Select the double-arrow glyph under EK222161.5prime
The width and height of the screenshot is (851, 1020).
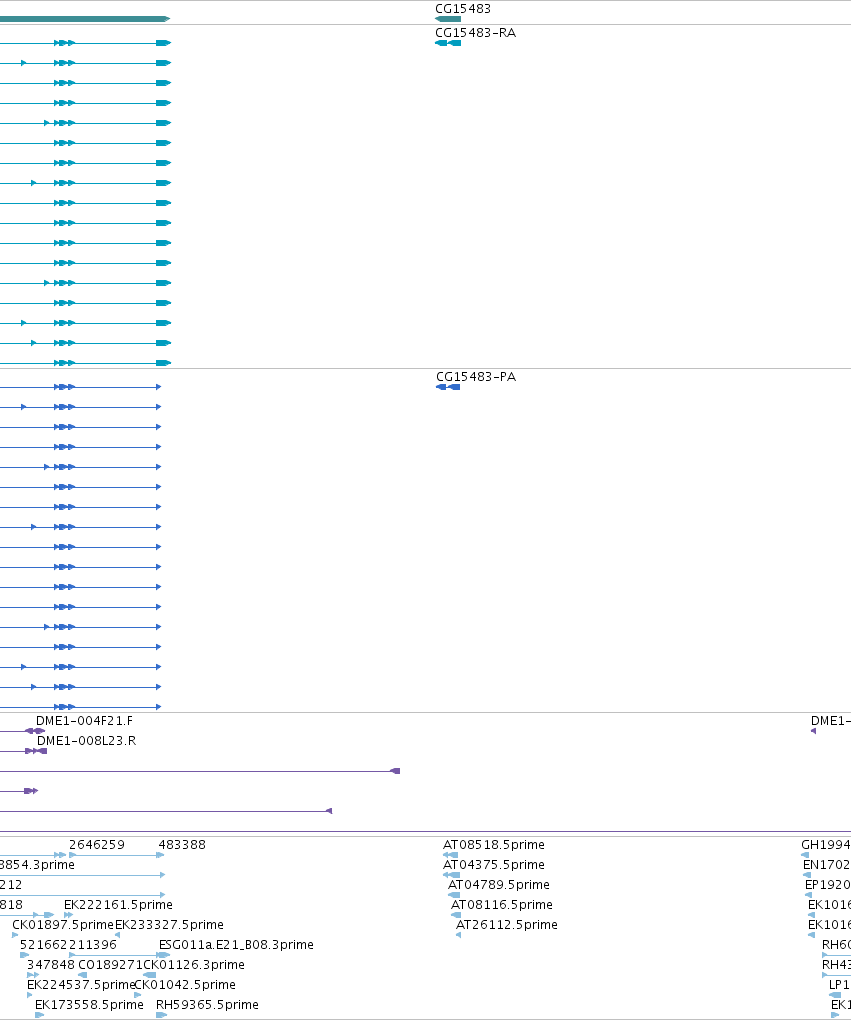[68, 915]
